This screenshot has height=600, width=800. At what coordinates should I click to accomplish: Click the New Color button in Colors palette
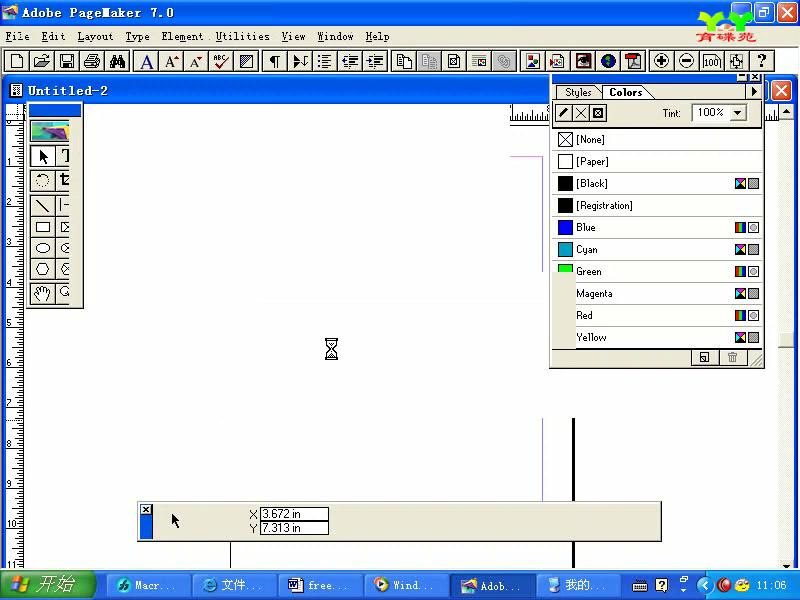(704, 358)
